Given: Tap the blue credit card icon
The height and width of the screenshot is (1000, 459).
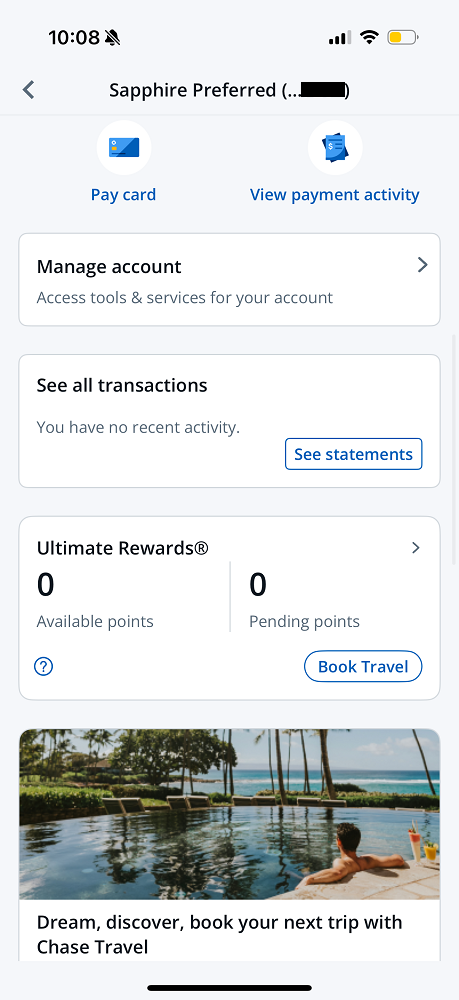Looking at the screenshot, I should [x=124, y=147].
